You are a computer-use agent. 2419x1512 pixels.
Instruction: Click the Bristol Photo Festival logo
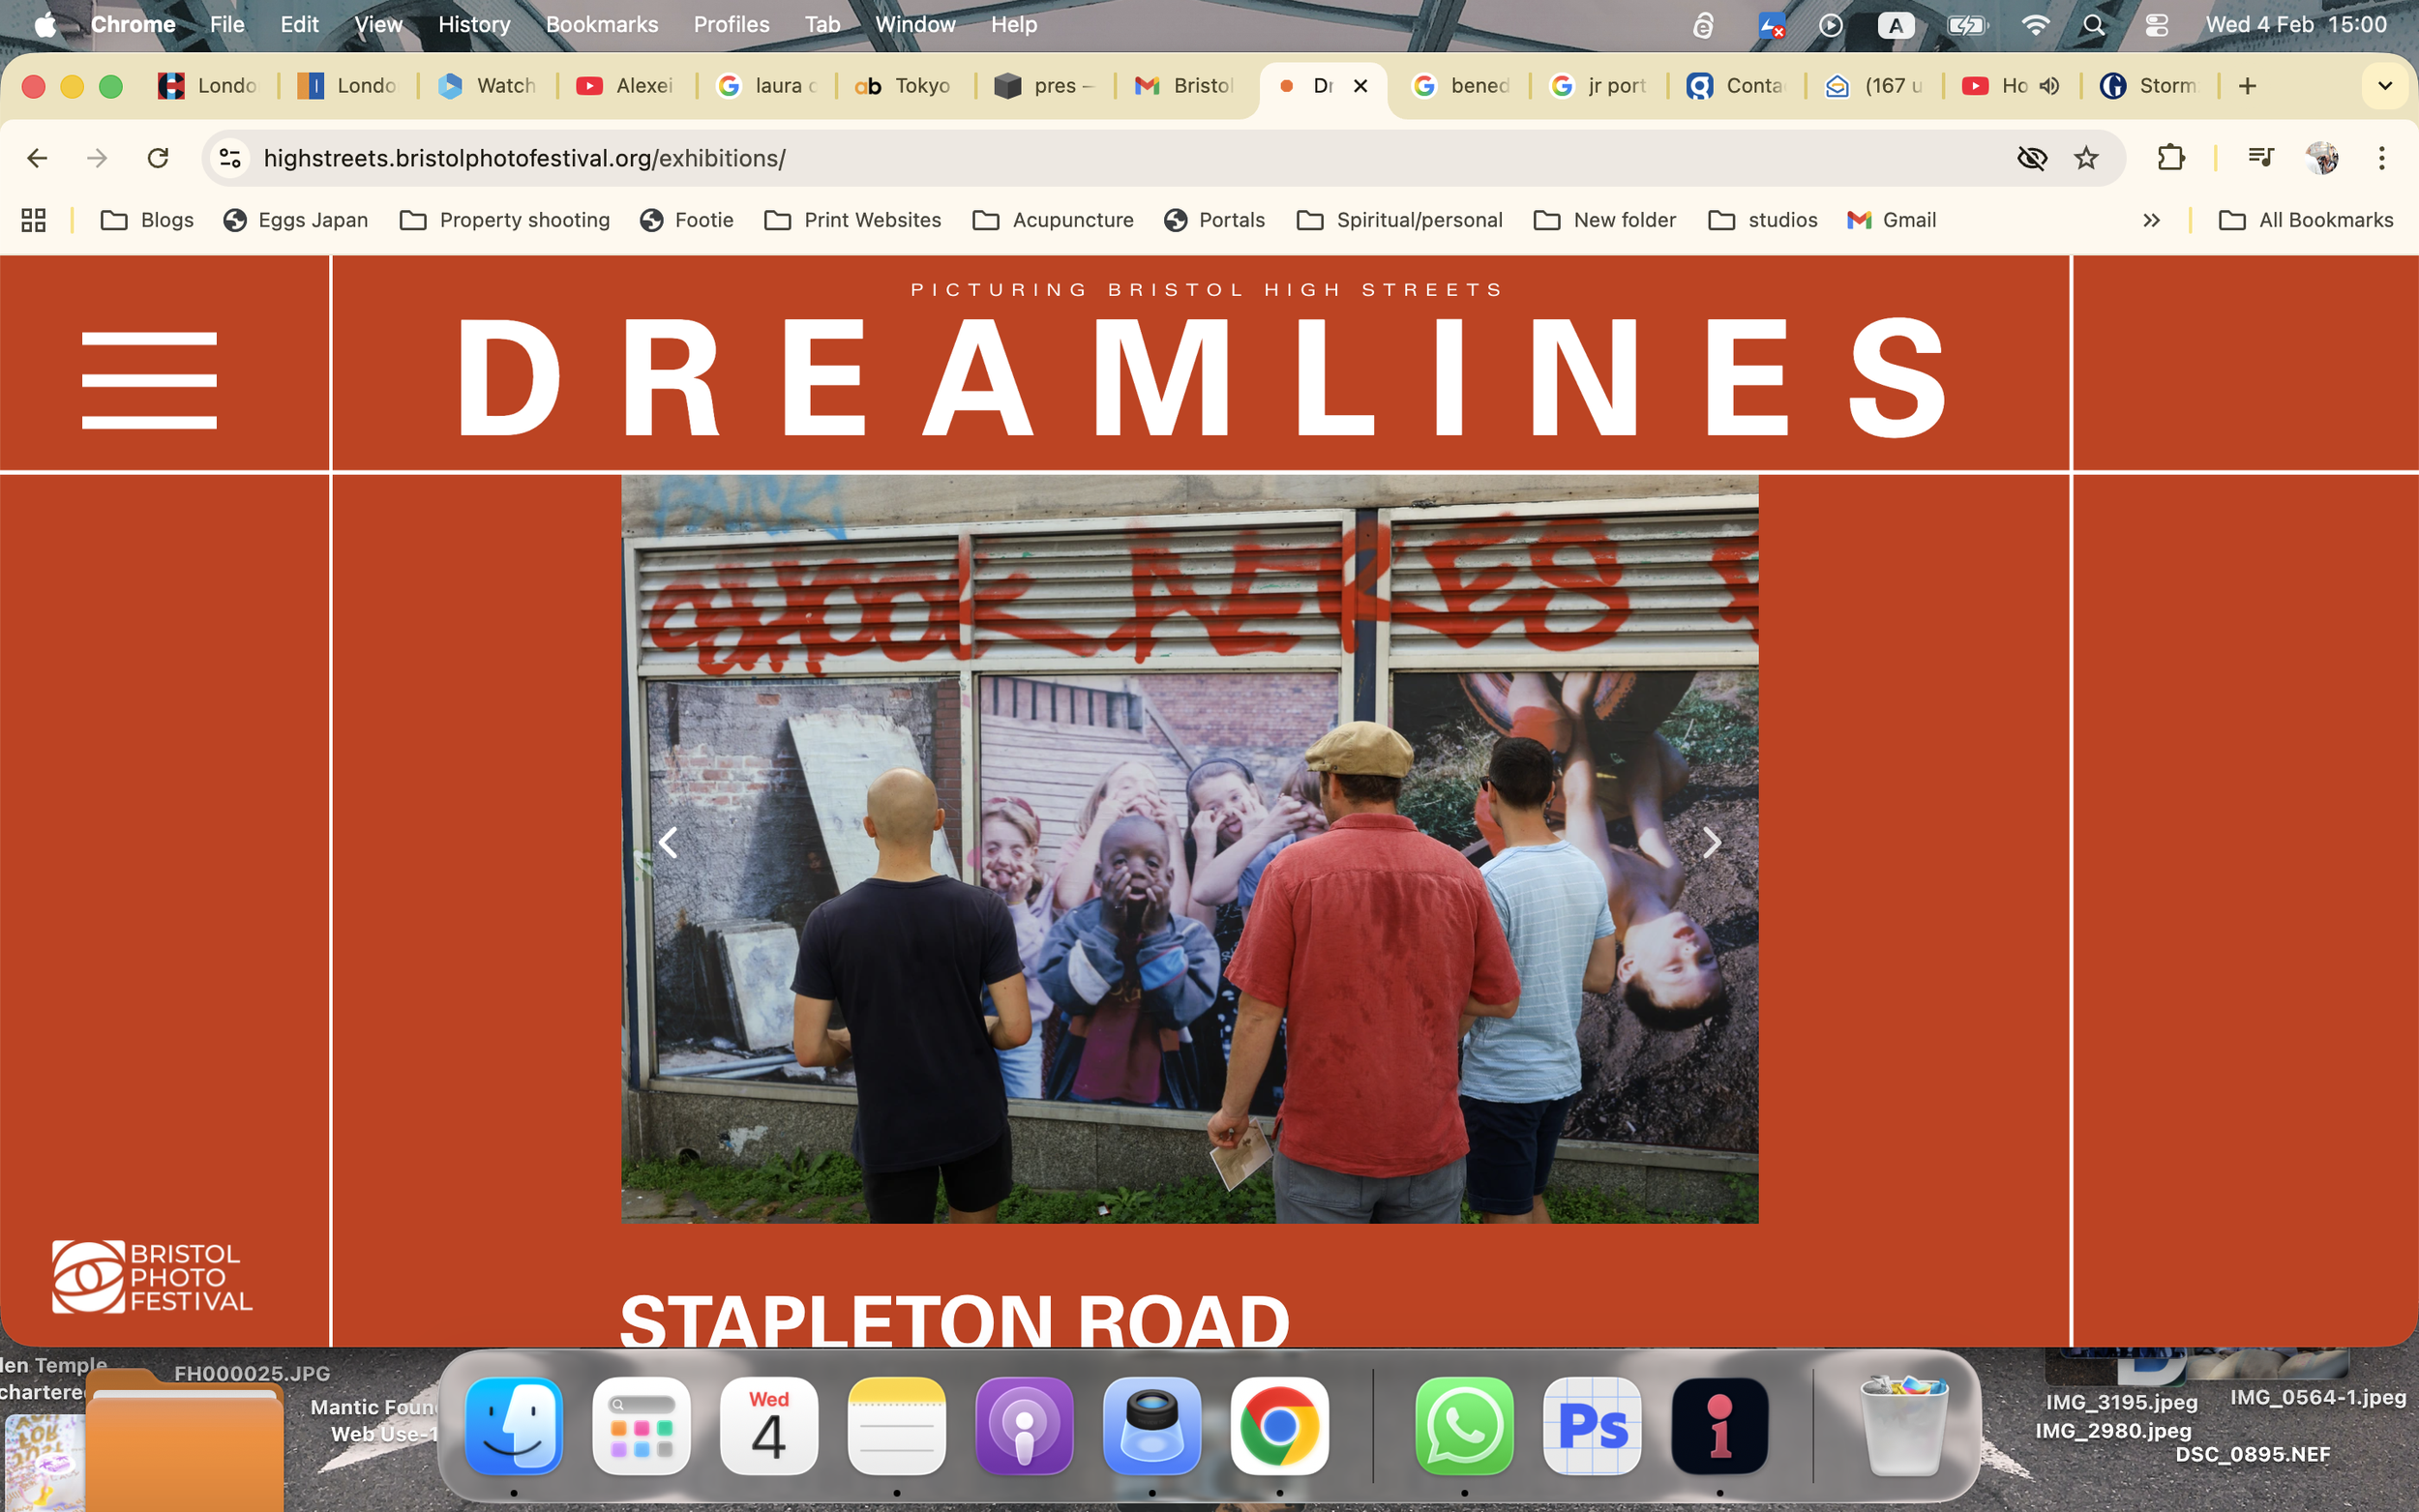152,1277
